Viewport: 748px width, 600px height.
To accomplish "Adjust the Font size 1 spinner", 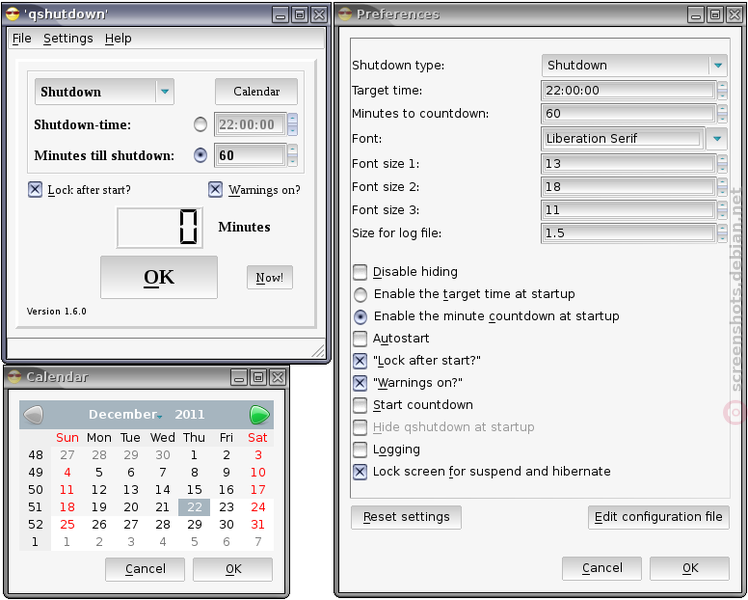I will 722,164.
